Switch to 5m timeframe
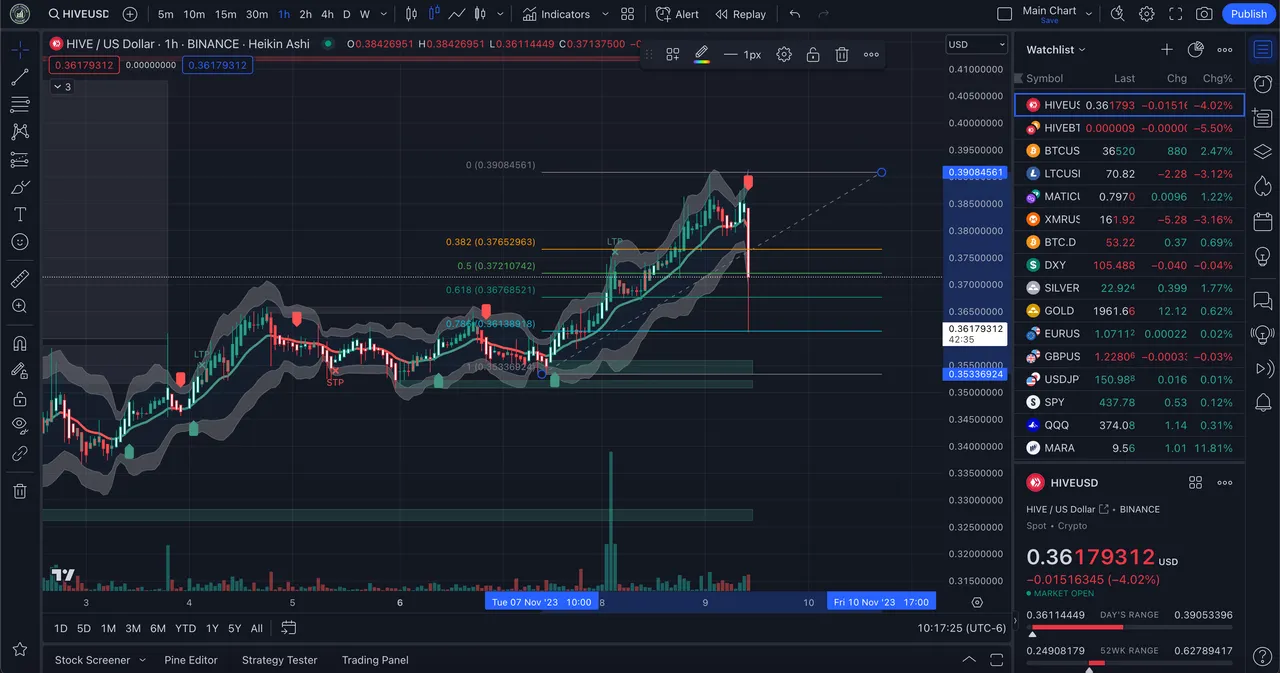Viewport: 1280px width, 673px height. tap(166, 14)
